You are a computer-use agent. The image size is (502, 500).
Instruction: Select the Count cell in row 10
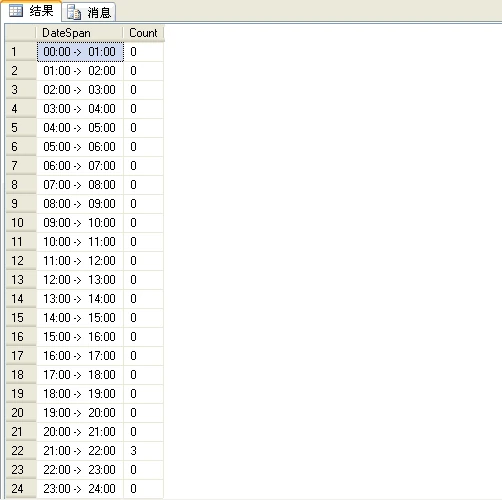pyautogui.click(x=143, y=223)
